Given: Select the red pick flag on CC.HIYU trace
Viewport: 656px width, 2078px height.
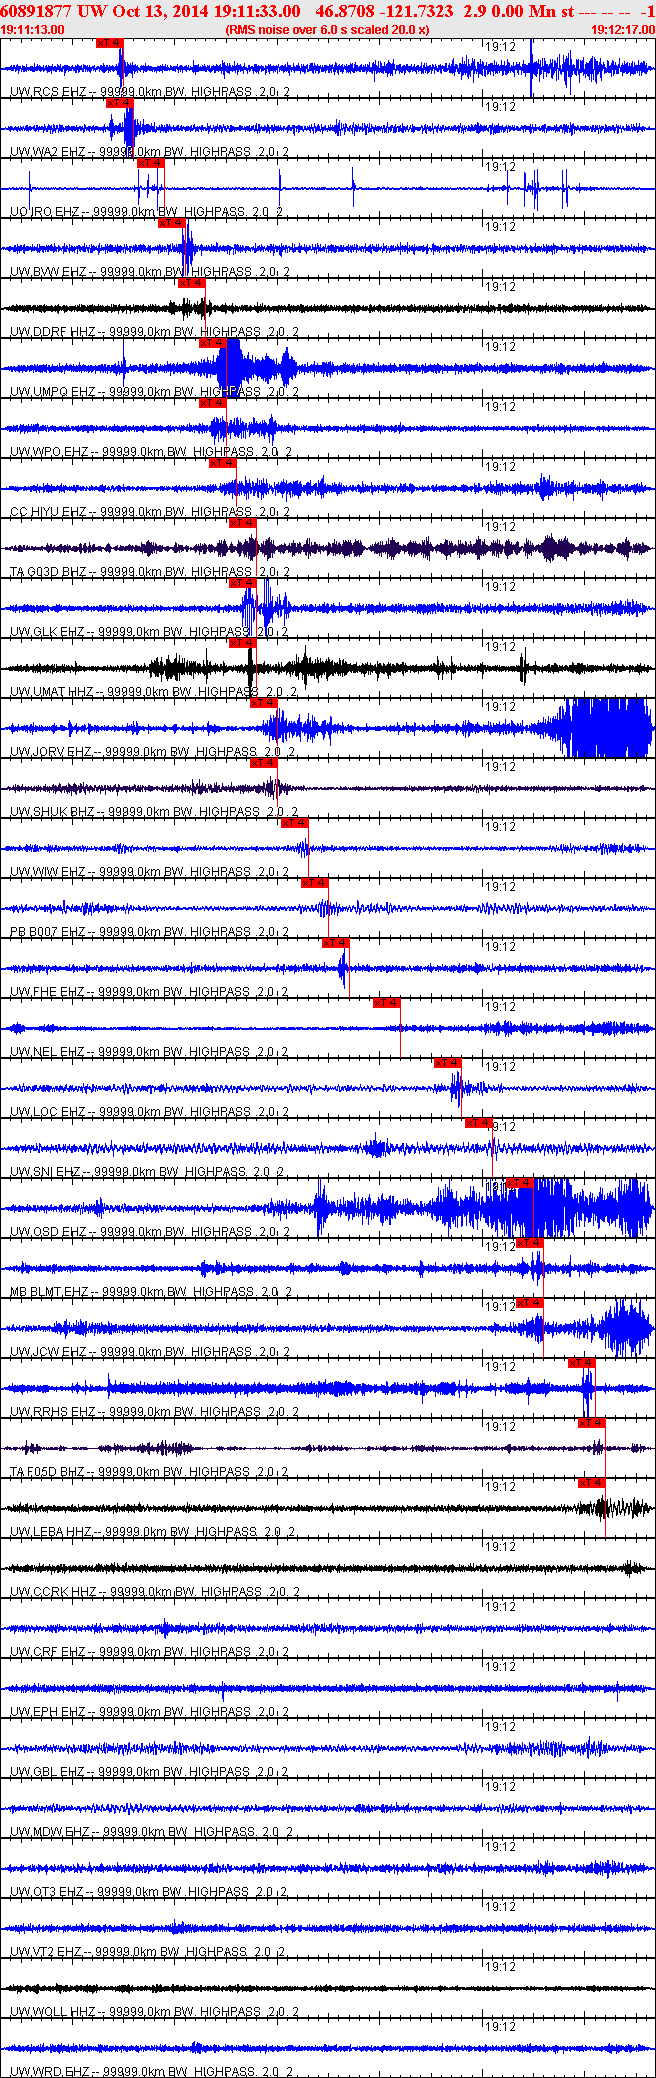Looking at the screenshot, I should pyautogui.click(x=222, y=463).
